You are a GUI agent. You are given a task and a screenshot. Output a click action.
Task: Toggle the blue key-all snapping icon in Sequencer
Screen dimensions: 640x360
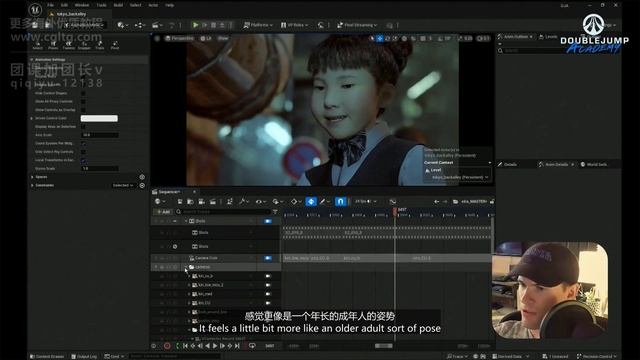(311, 202)
